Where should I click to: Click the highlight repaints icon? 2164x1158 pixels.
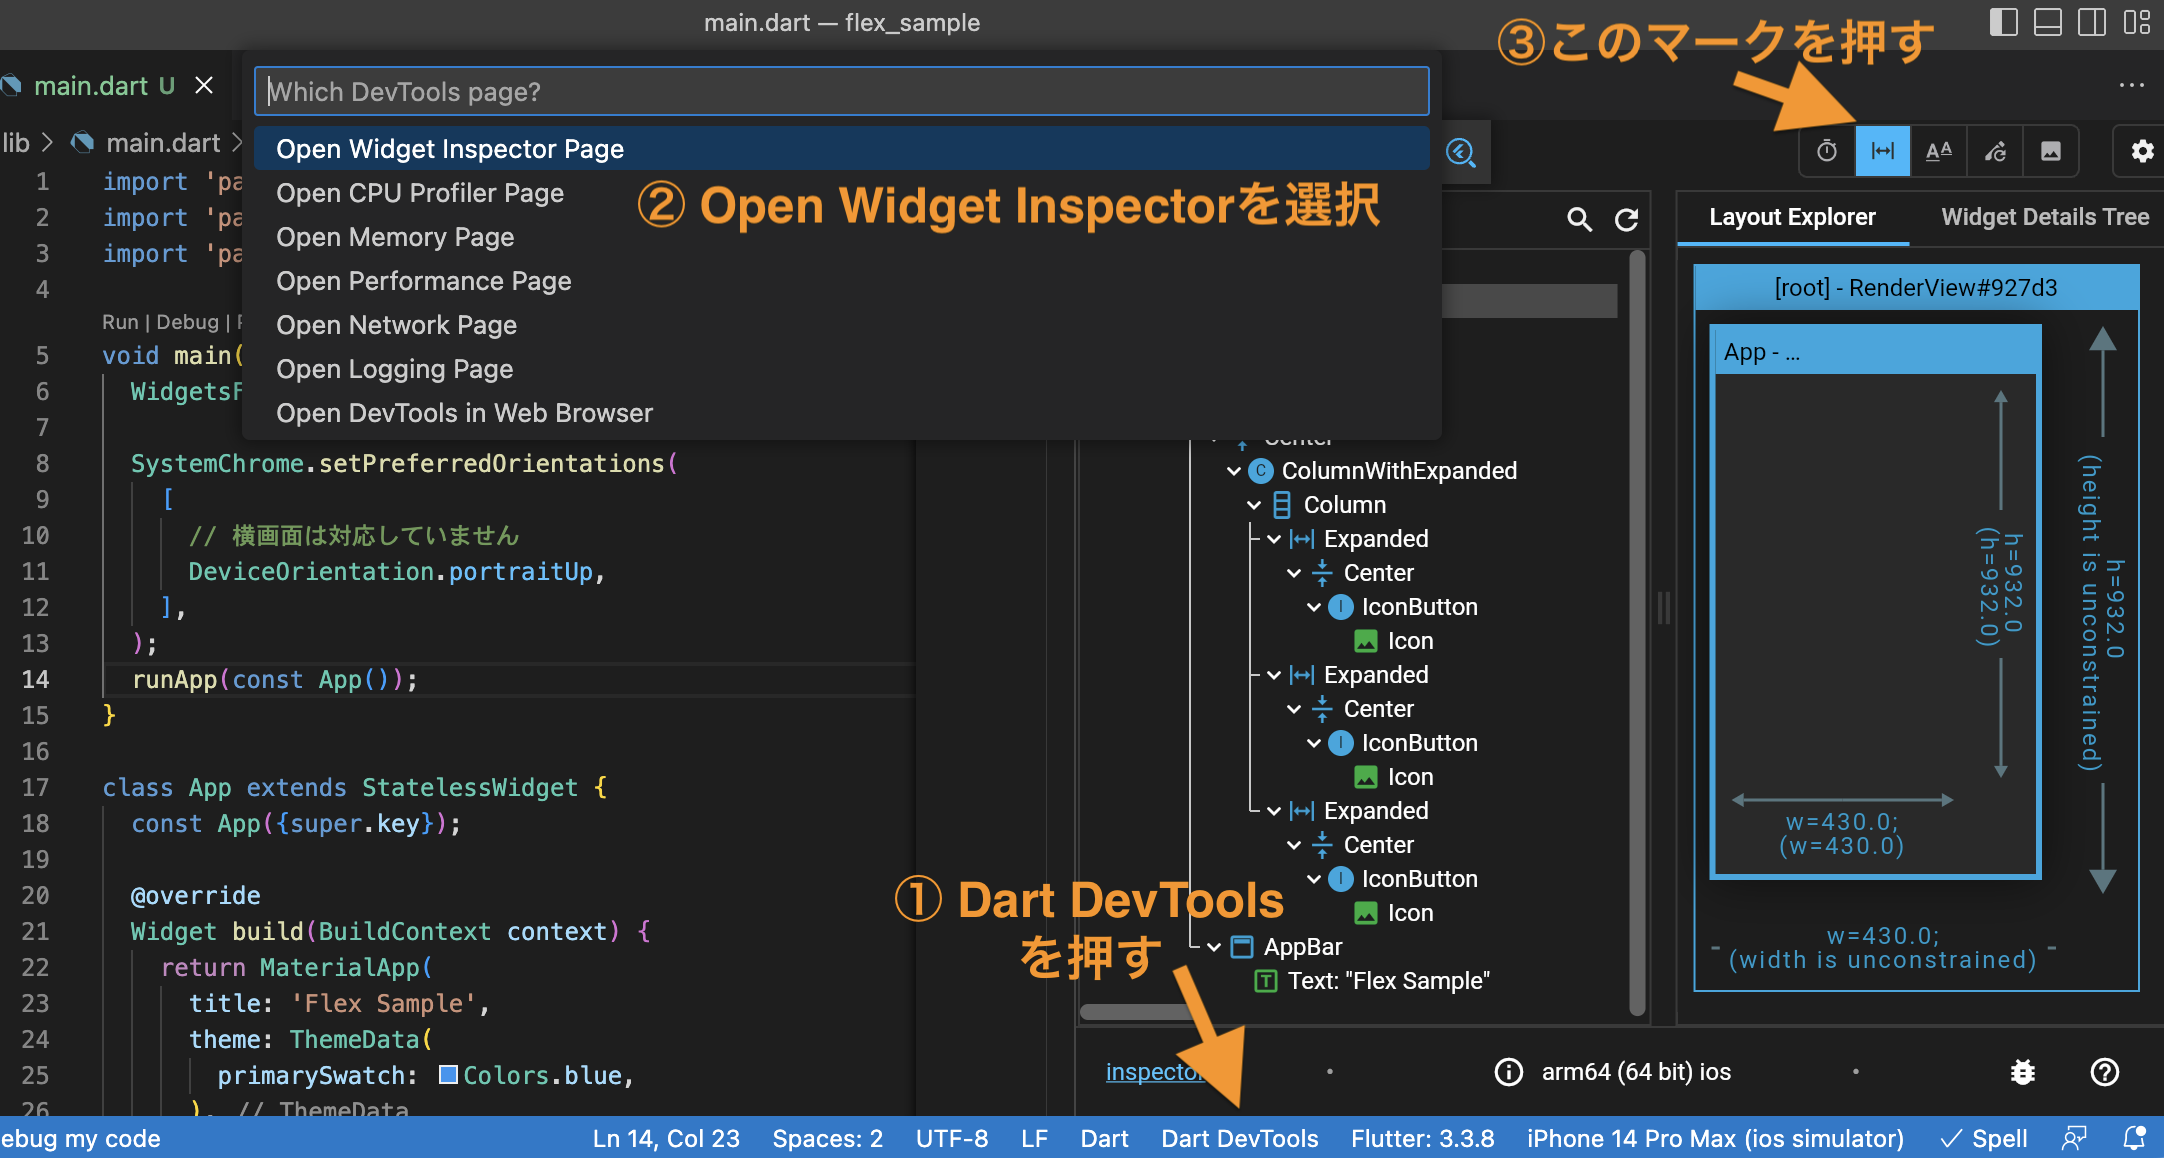click(x=1995, y=151)
